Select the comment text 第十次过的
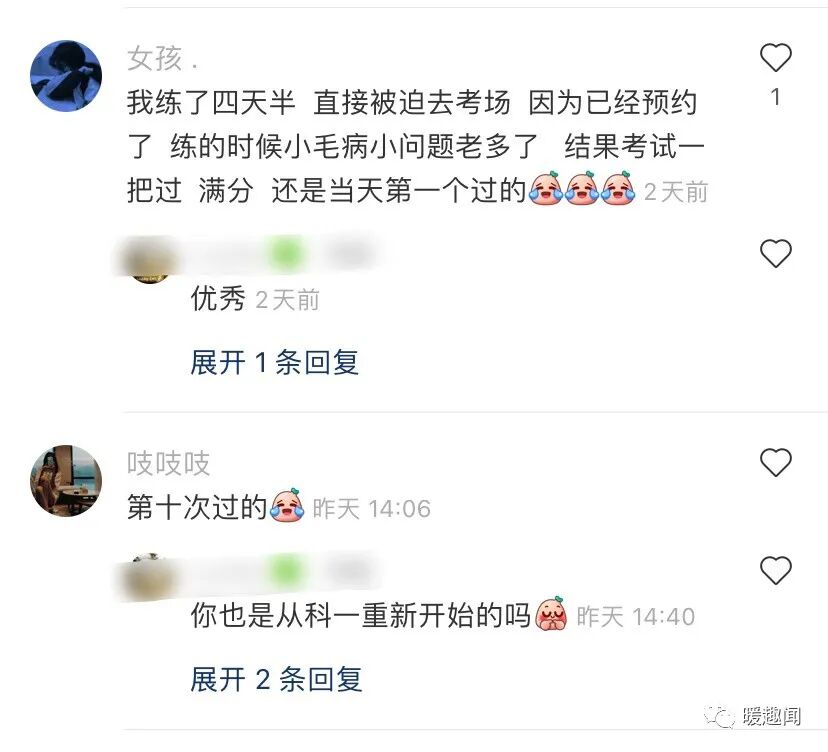 [196, 508]
